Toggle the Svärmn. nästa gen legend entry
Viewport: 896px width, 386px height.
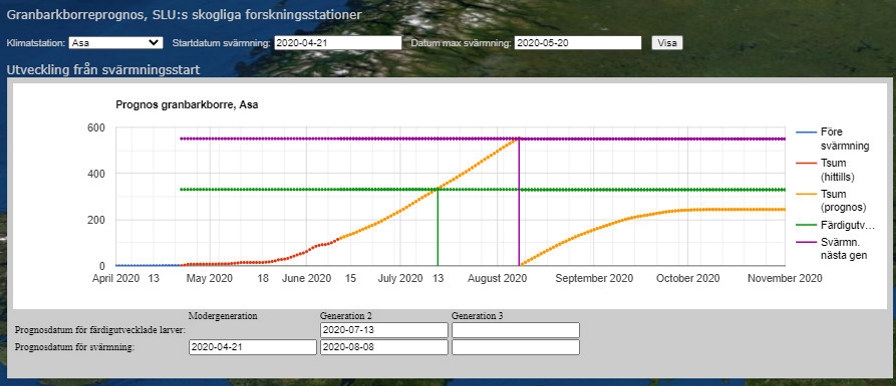click(x=831, y=249)
